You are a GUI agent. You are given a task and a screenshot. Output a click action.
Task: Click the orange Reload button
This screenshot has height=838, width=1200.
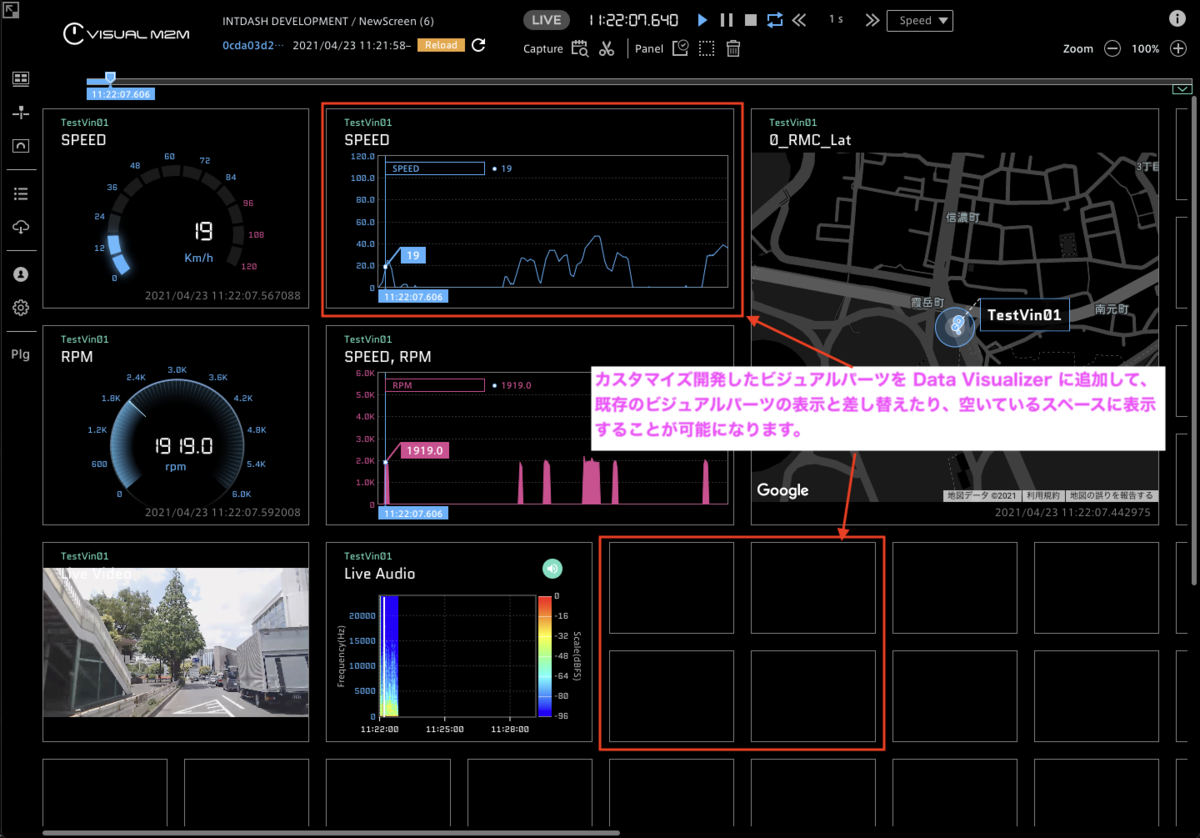point(441,45)
